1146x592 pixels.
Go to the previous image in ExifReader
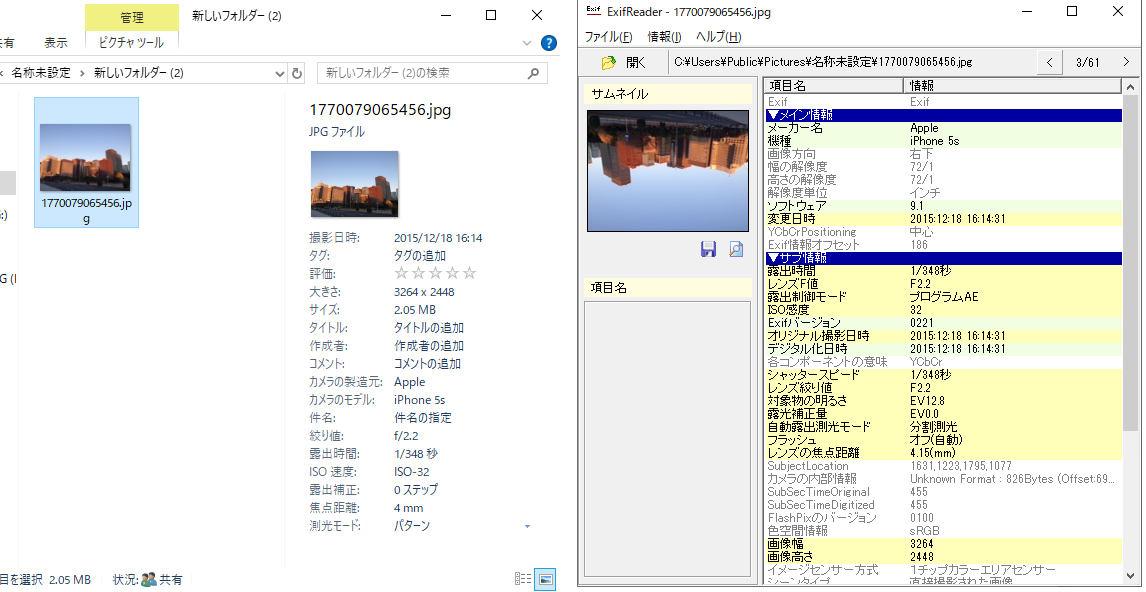pyautogui.click(x=1049, y=62)
